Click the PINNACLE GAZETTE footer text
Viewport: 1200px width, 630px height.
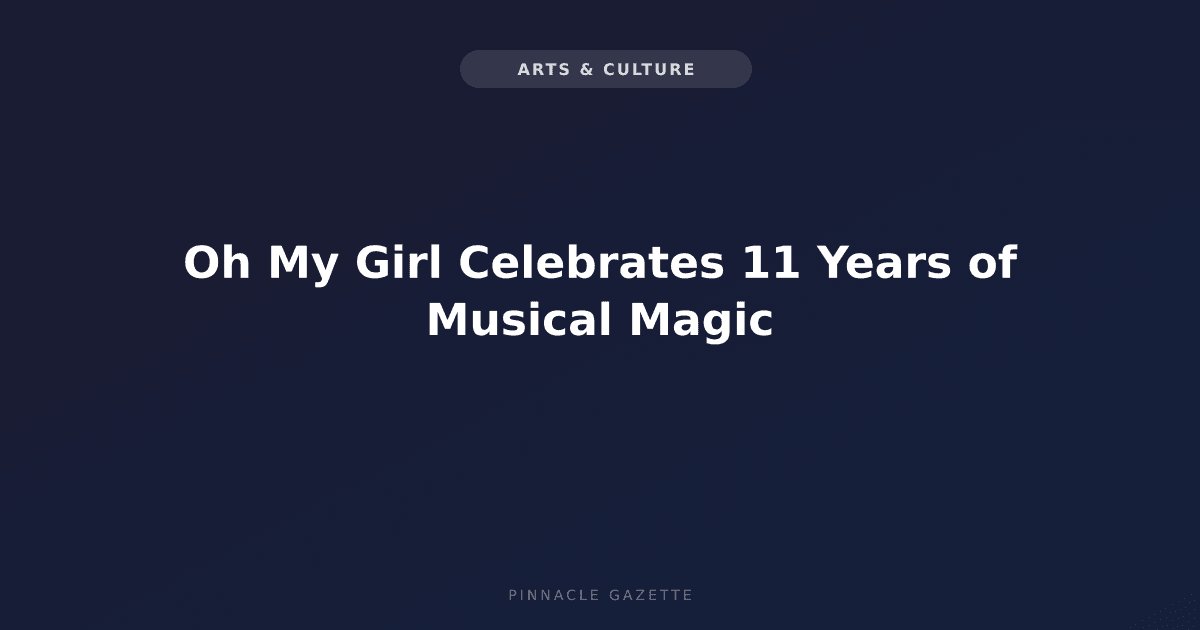click(600, 595)
